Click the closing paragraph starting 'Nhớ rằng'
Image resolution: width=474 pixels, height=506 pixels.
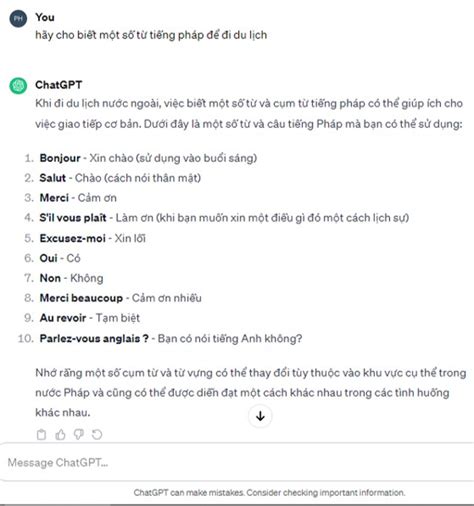click(x=251, y=393)
